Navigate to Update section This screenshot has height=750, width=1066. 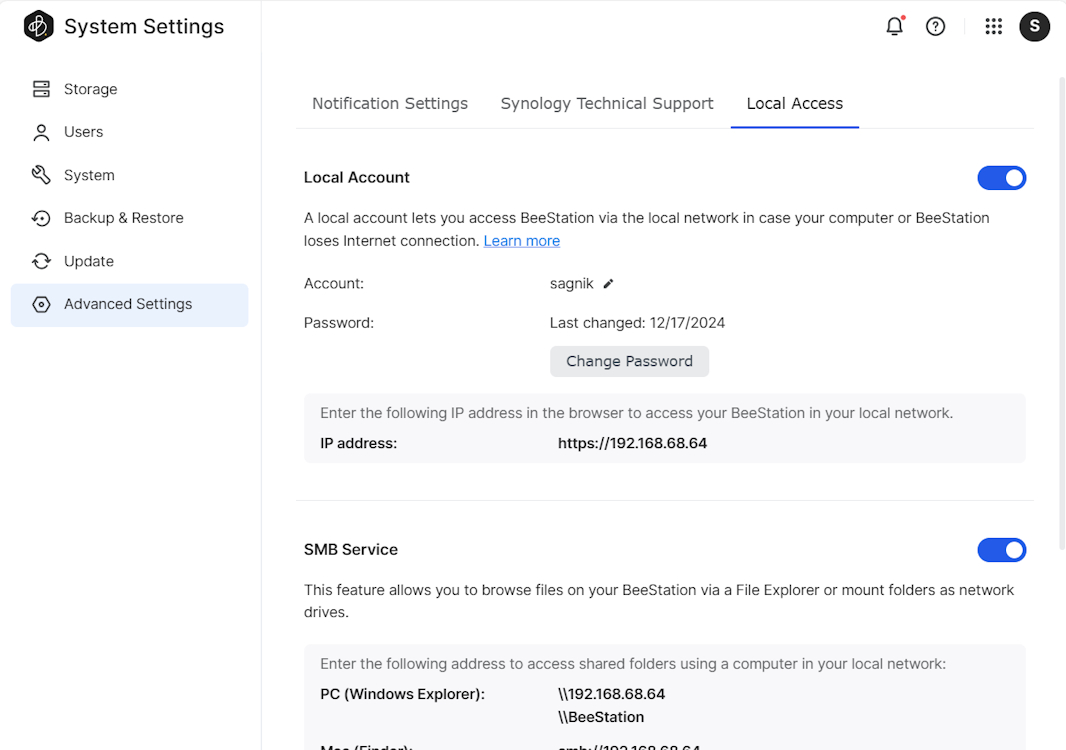point(89,261)
